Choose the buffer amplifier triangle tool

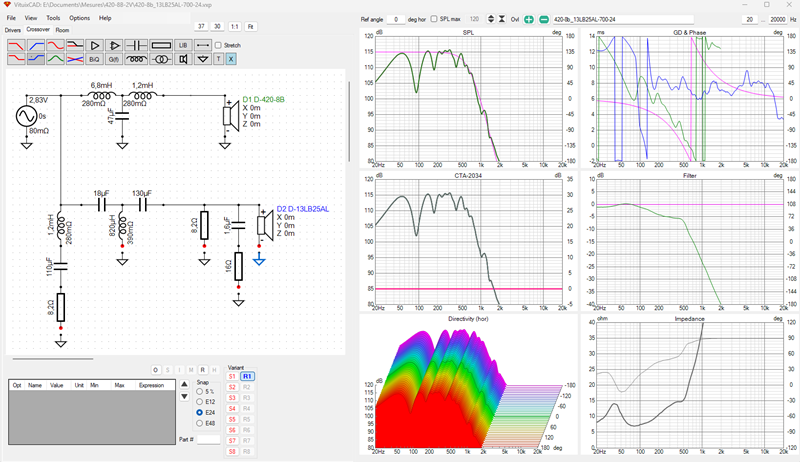pyautogui.click(x=94, y=45)
